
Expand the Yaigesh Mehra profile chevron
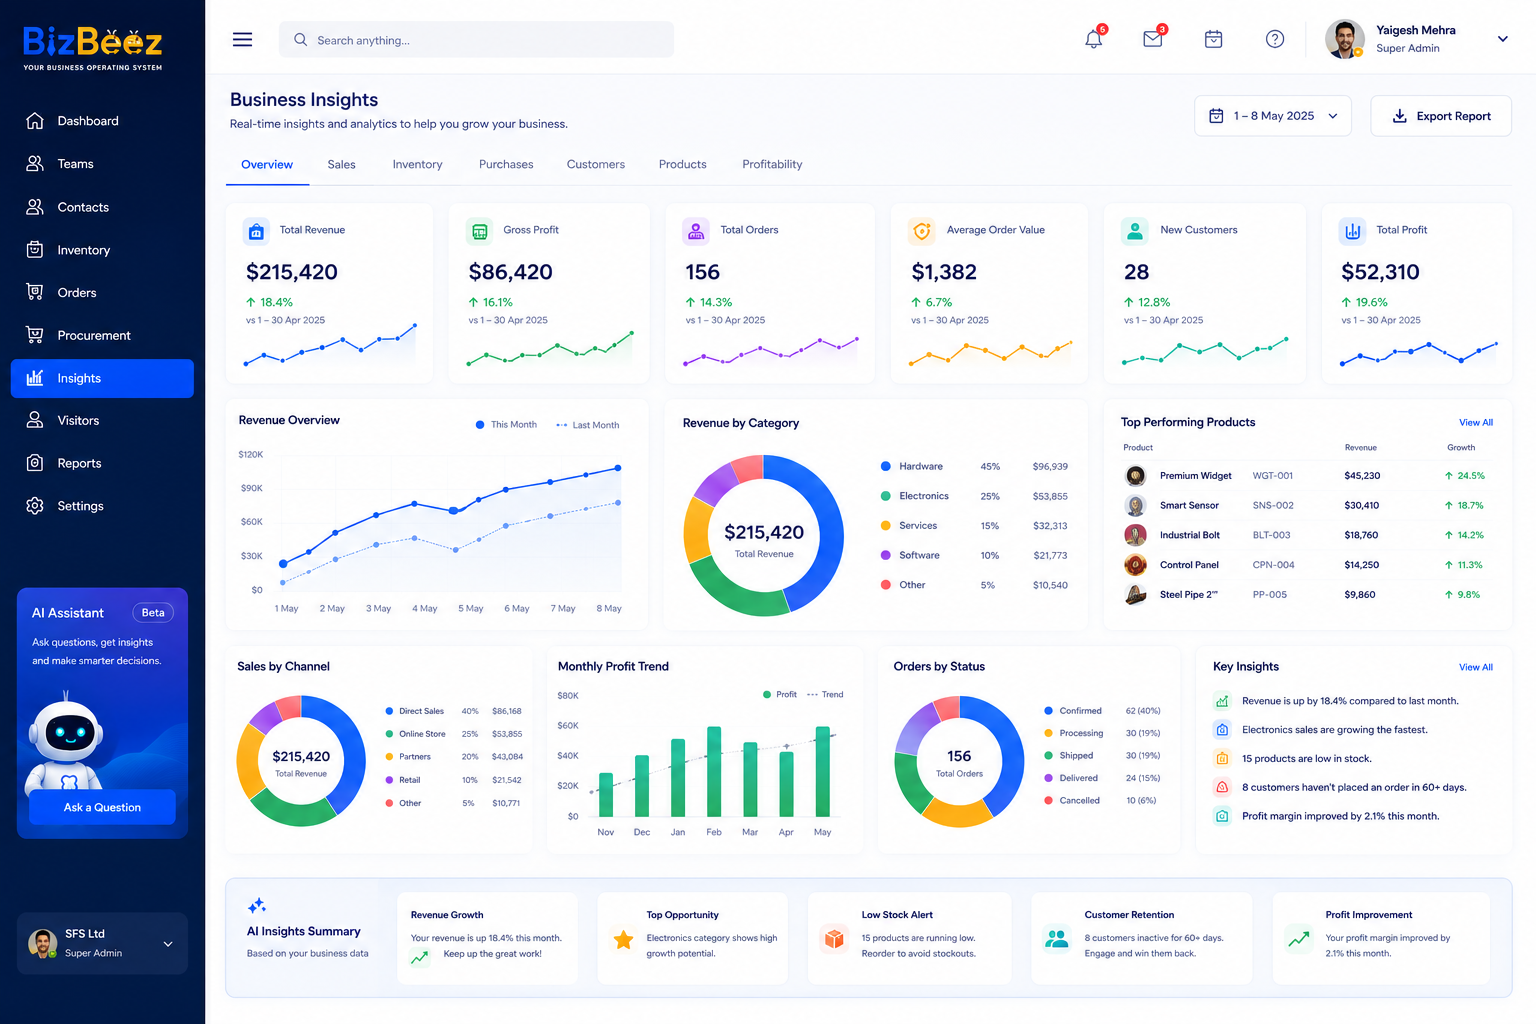click(1502, 39)
